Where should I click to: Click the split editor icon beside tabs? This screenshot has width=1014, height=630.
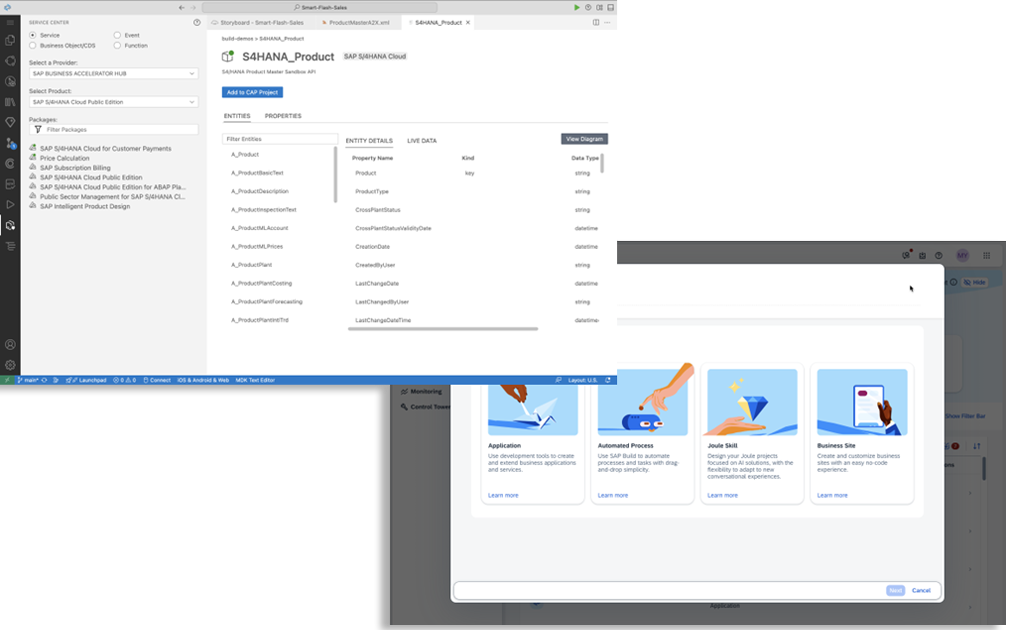[x=597, y=22]
